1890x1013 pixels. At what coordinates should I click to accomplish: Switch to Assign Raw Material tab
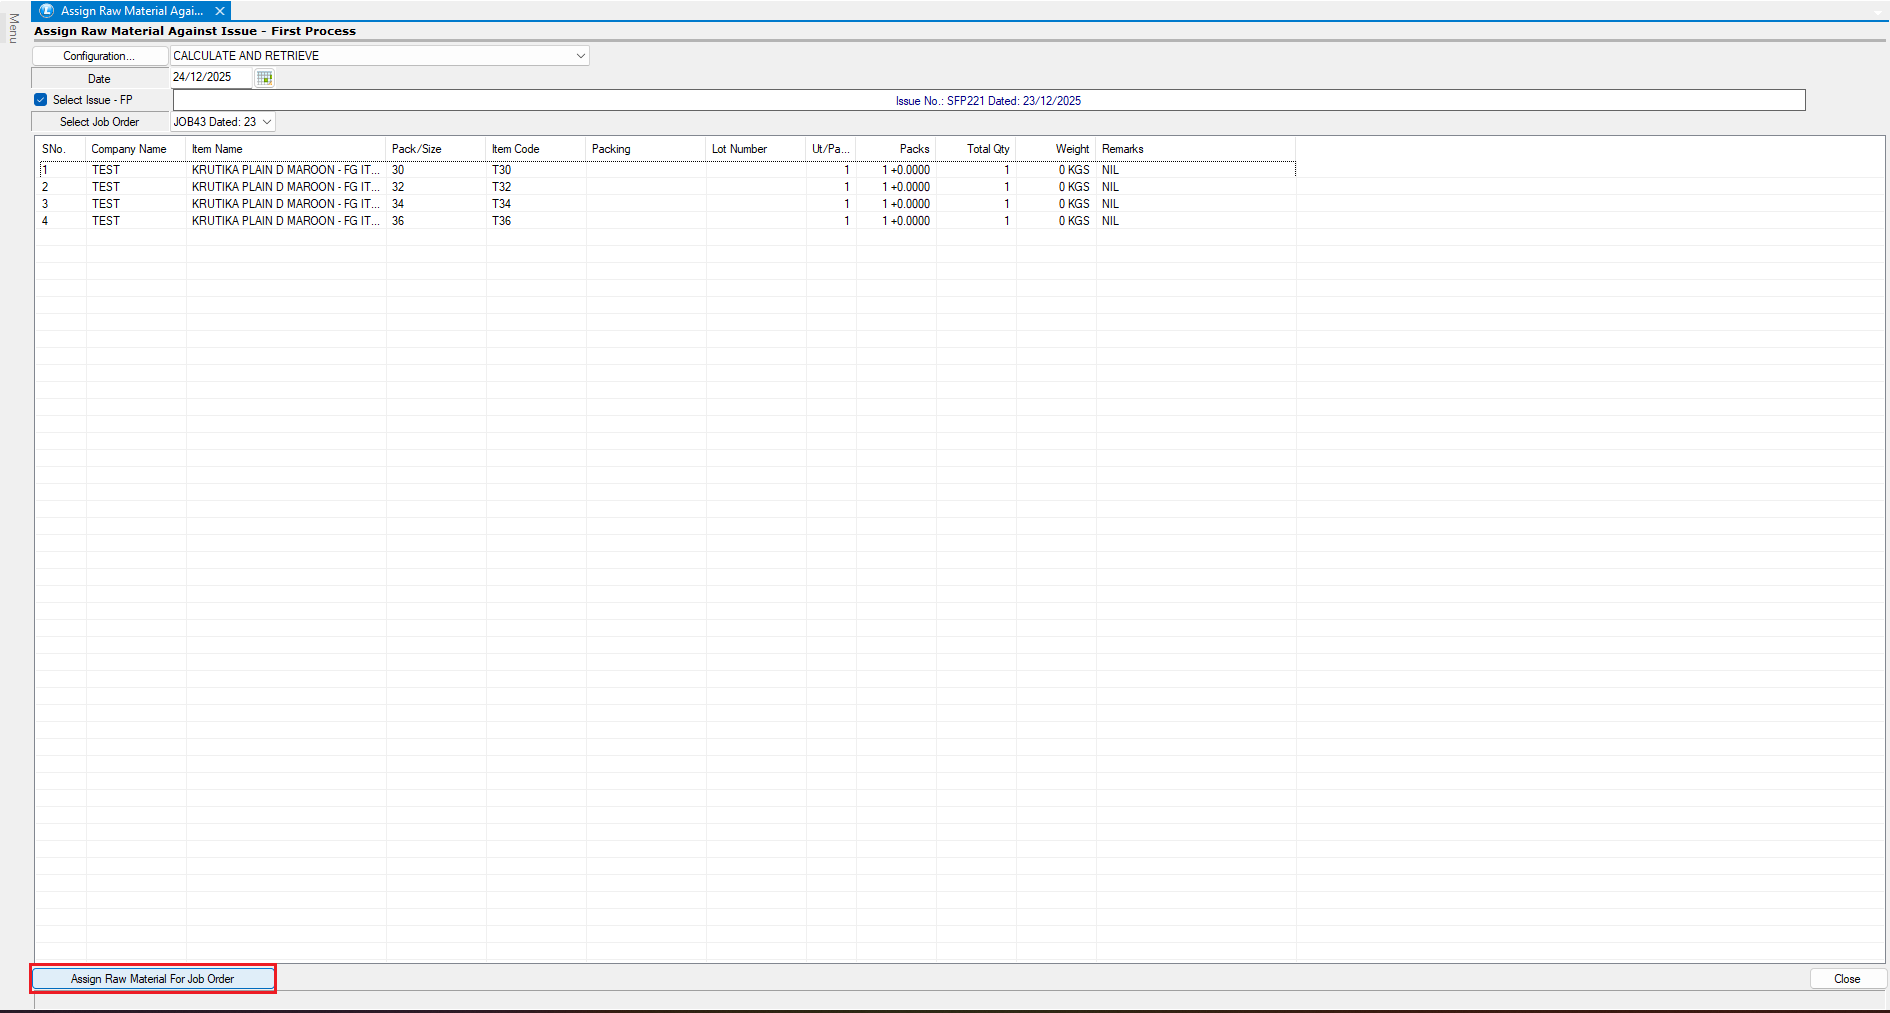[131, 11]
